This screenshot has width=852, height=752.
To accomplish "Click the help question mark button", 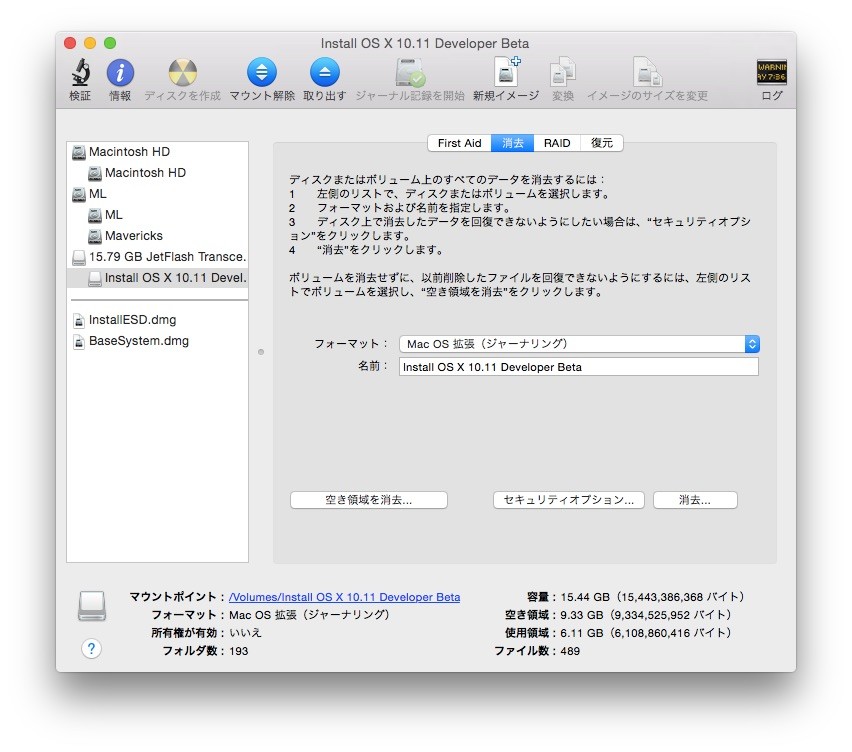I will pos(91,648).
